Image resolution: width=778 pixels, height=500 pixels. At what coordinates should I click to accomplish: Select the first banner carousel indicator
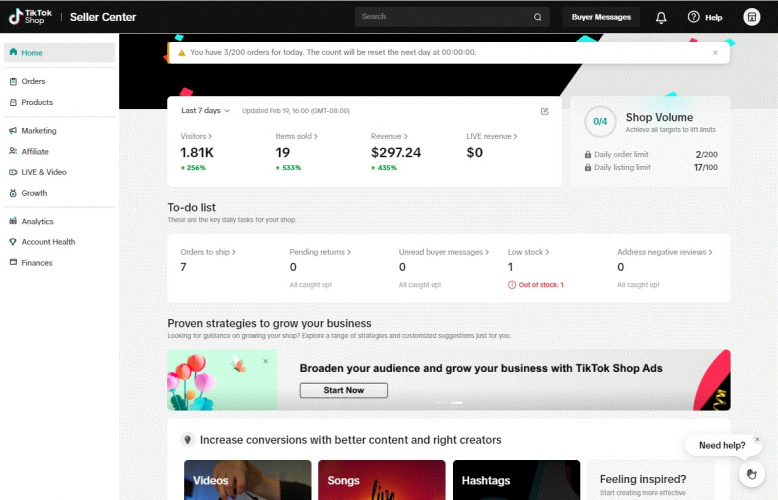[x=441, y=402]
